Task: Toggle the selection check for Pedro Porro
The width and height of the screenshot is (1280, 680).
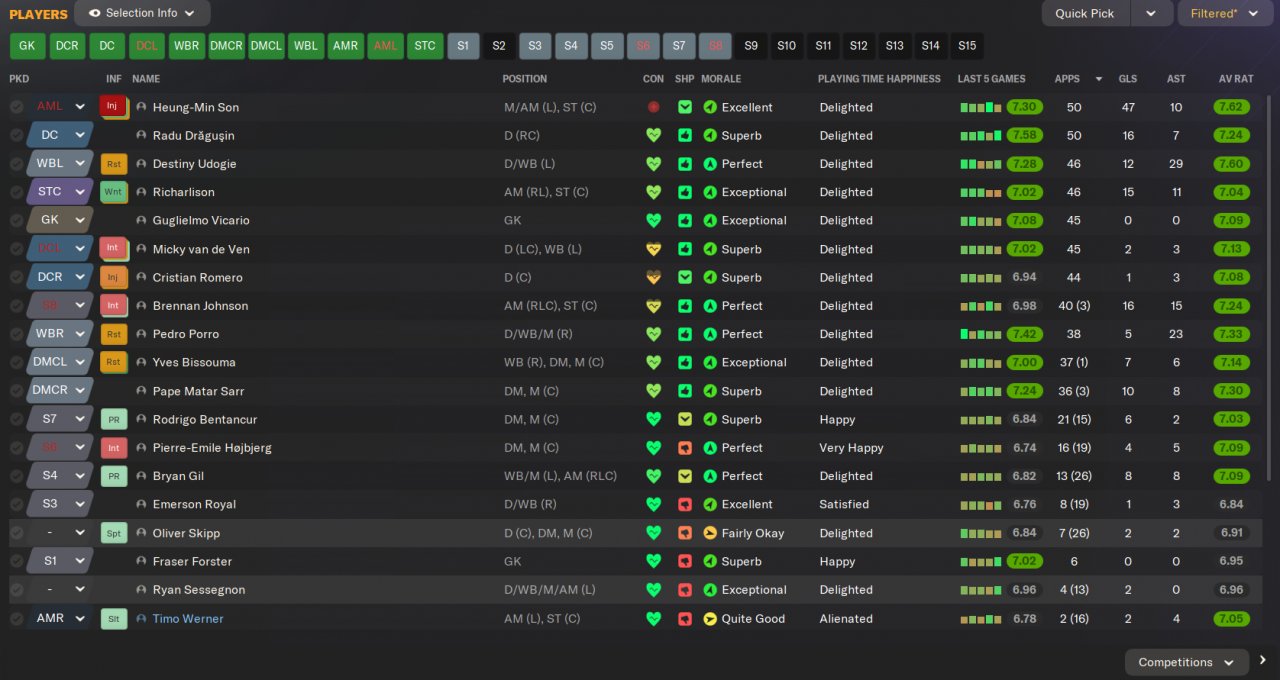Action: click(x=17, y=334)
